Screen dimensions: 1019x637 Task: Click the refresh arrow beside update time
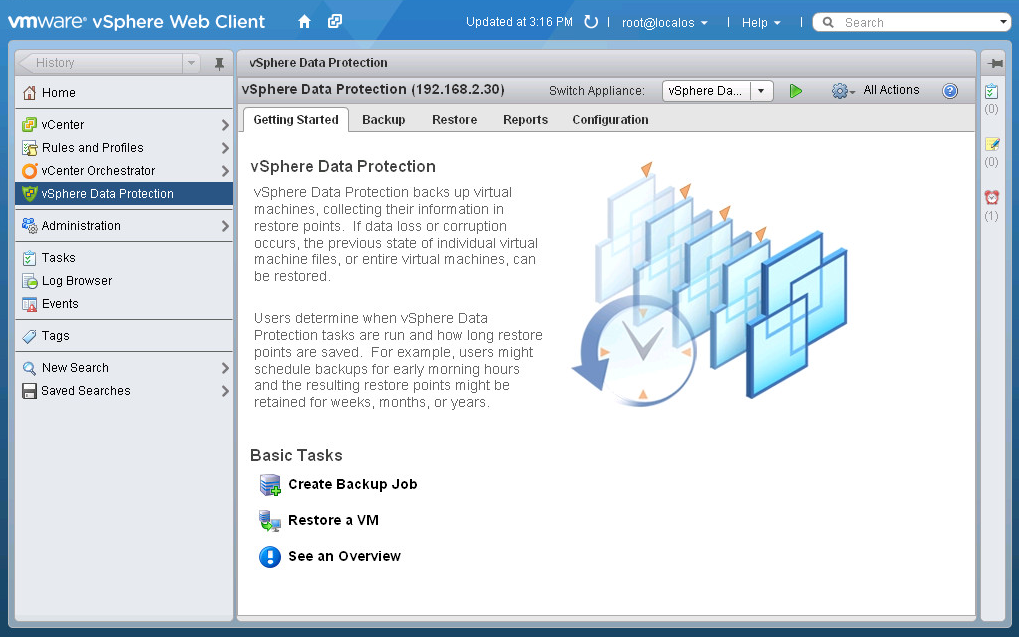click(x=591, y=22)
